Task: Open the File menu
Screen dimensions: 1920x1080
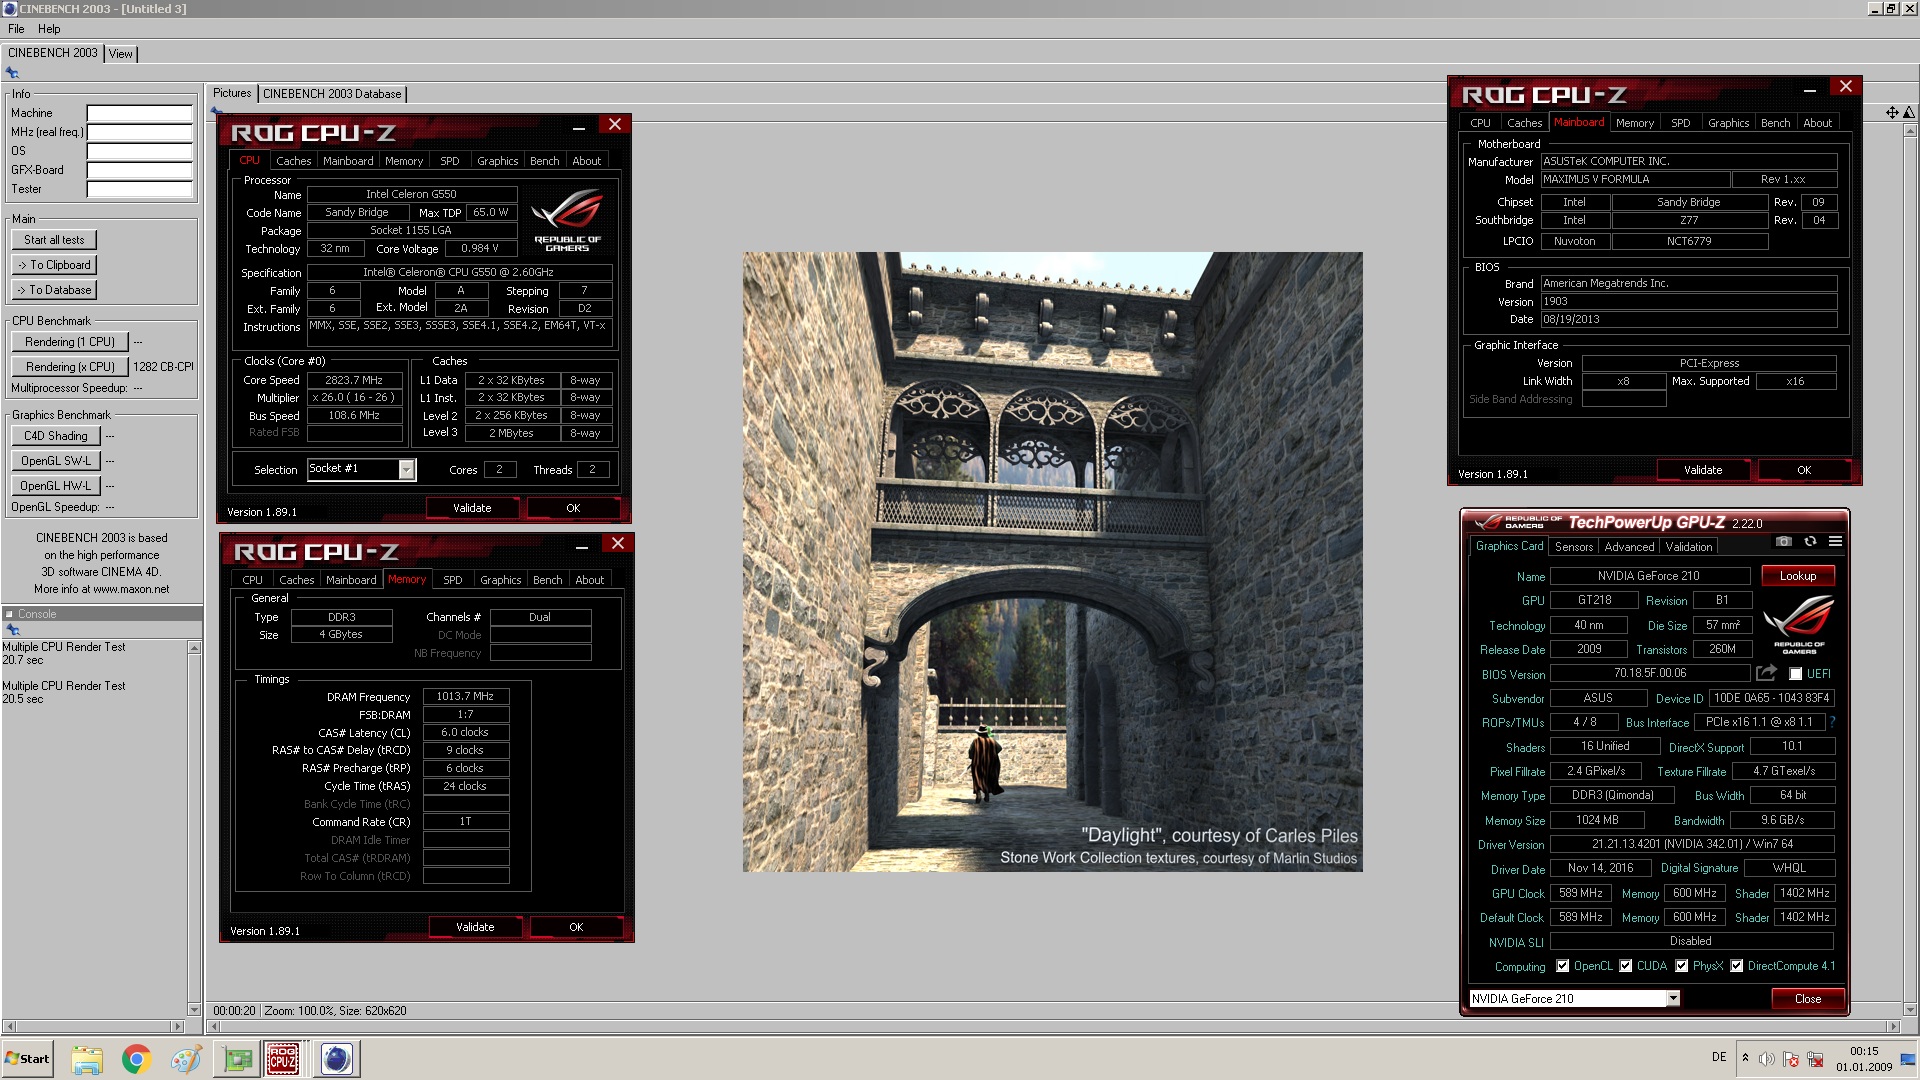Action: [x=16, y=29]
